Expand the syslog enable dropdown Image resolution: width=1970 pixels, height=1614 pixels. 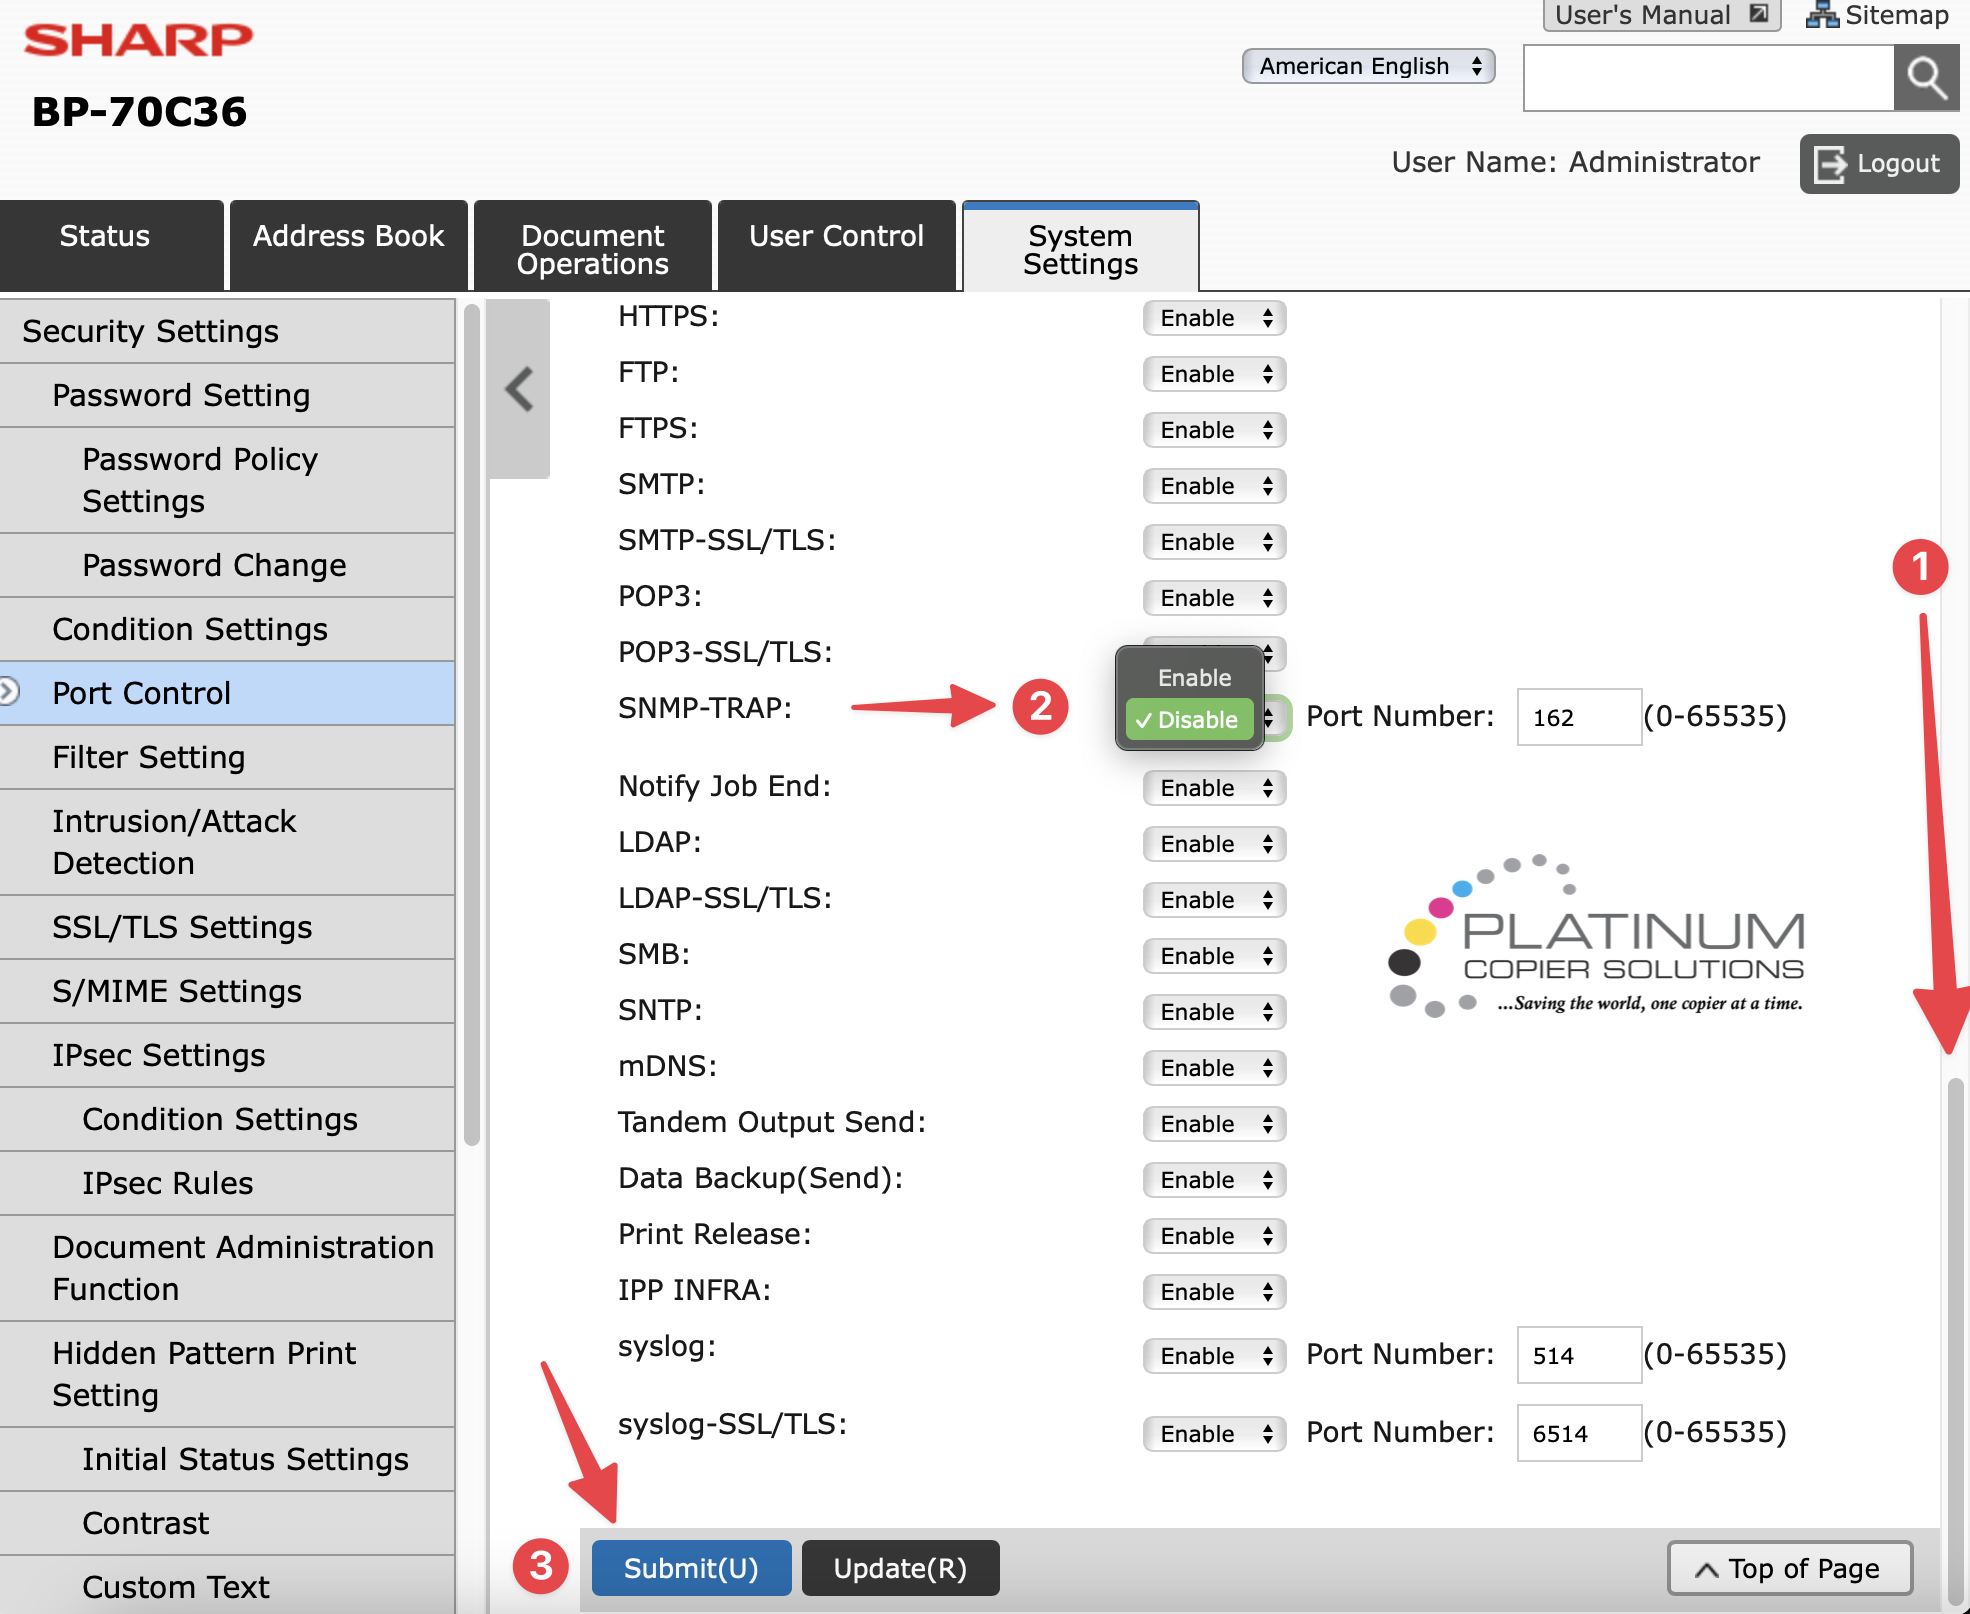[1214, 1356]
